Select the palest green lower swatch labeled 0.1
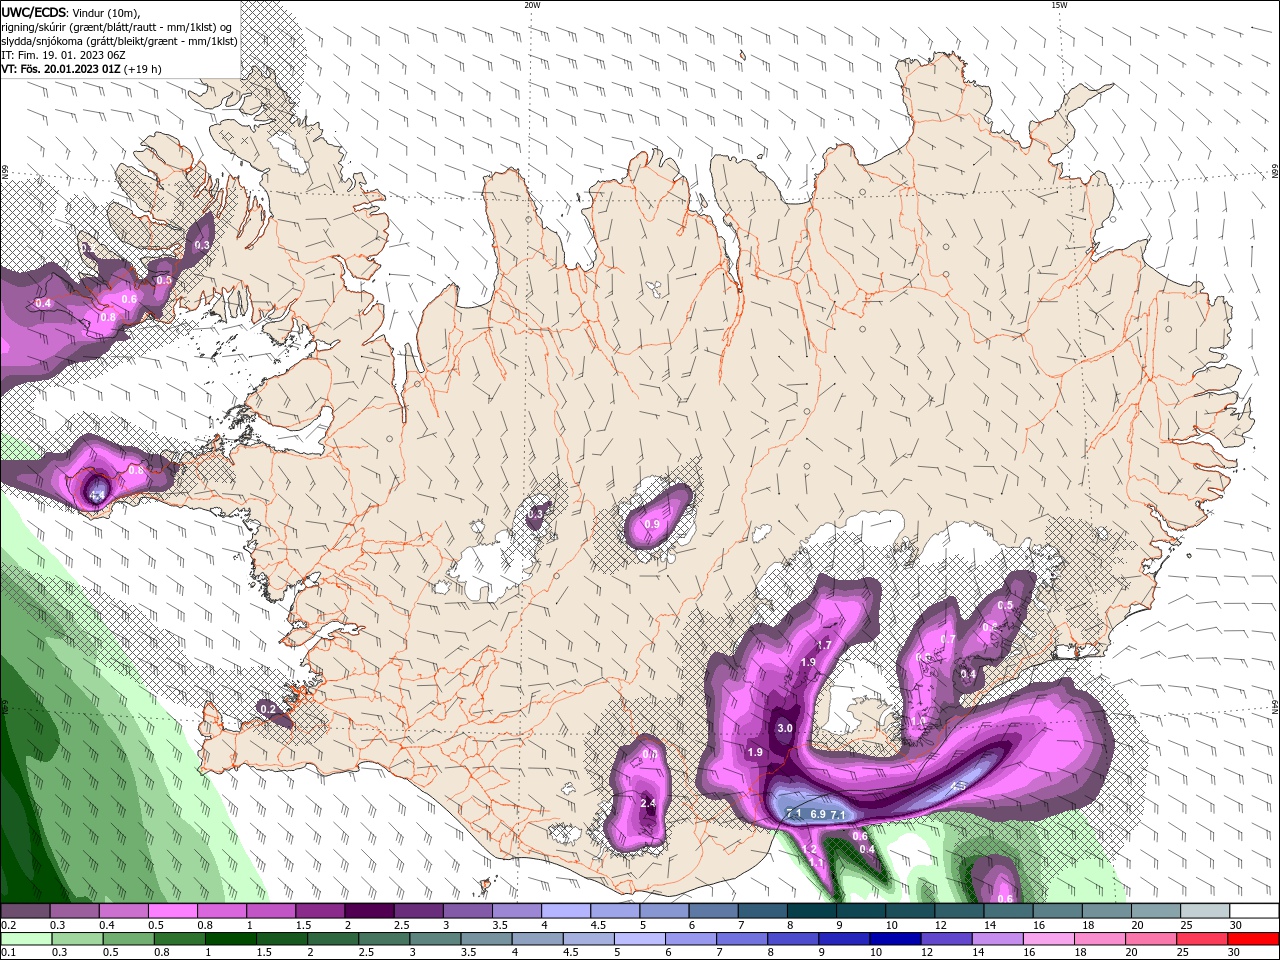The width and height of the screenshot is (1280, 960). pyautogui.click(x=26, y=939)
